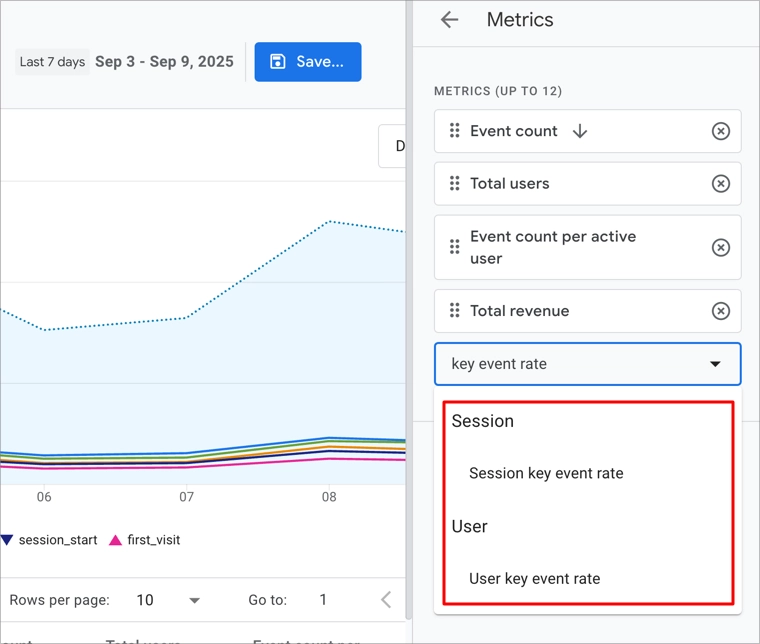The image size is (760, 644).
Task: Click the back arrow in Metrics panel
Action: click(x=450, y=20)
